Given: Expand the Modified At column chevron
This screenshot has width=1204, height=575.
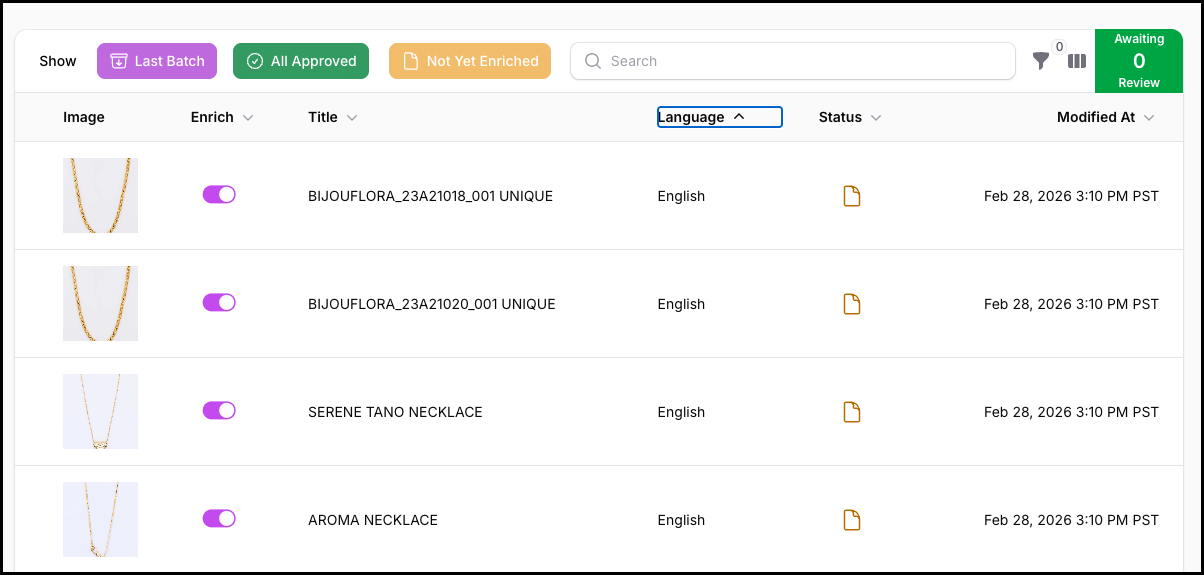Looking at the screenshot, I should click(x=1149, y=118).
